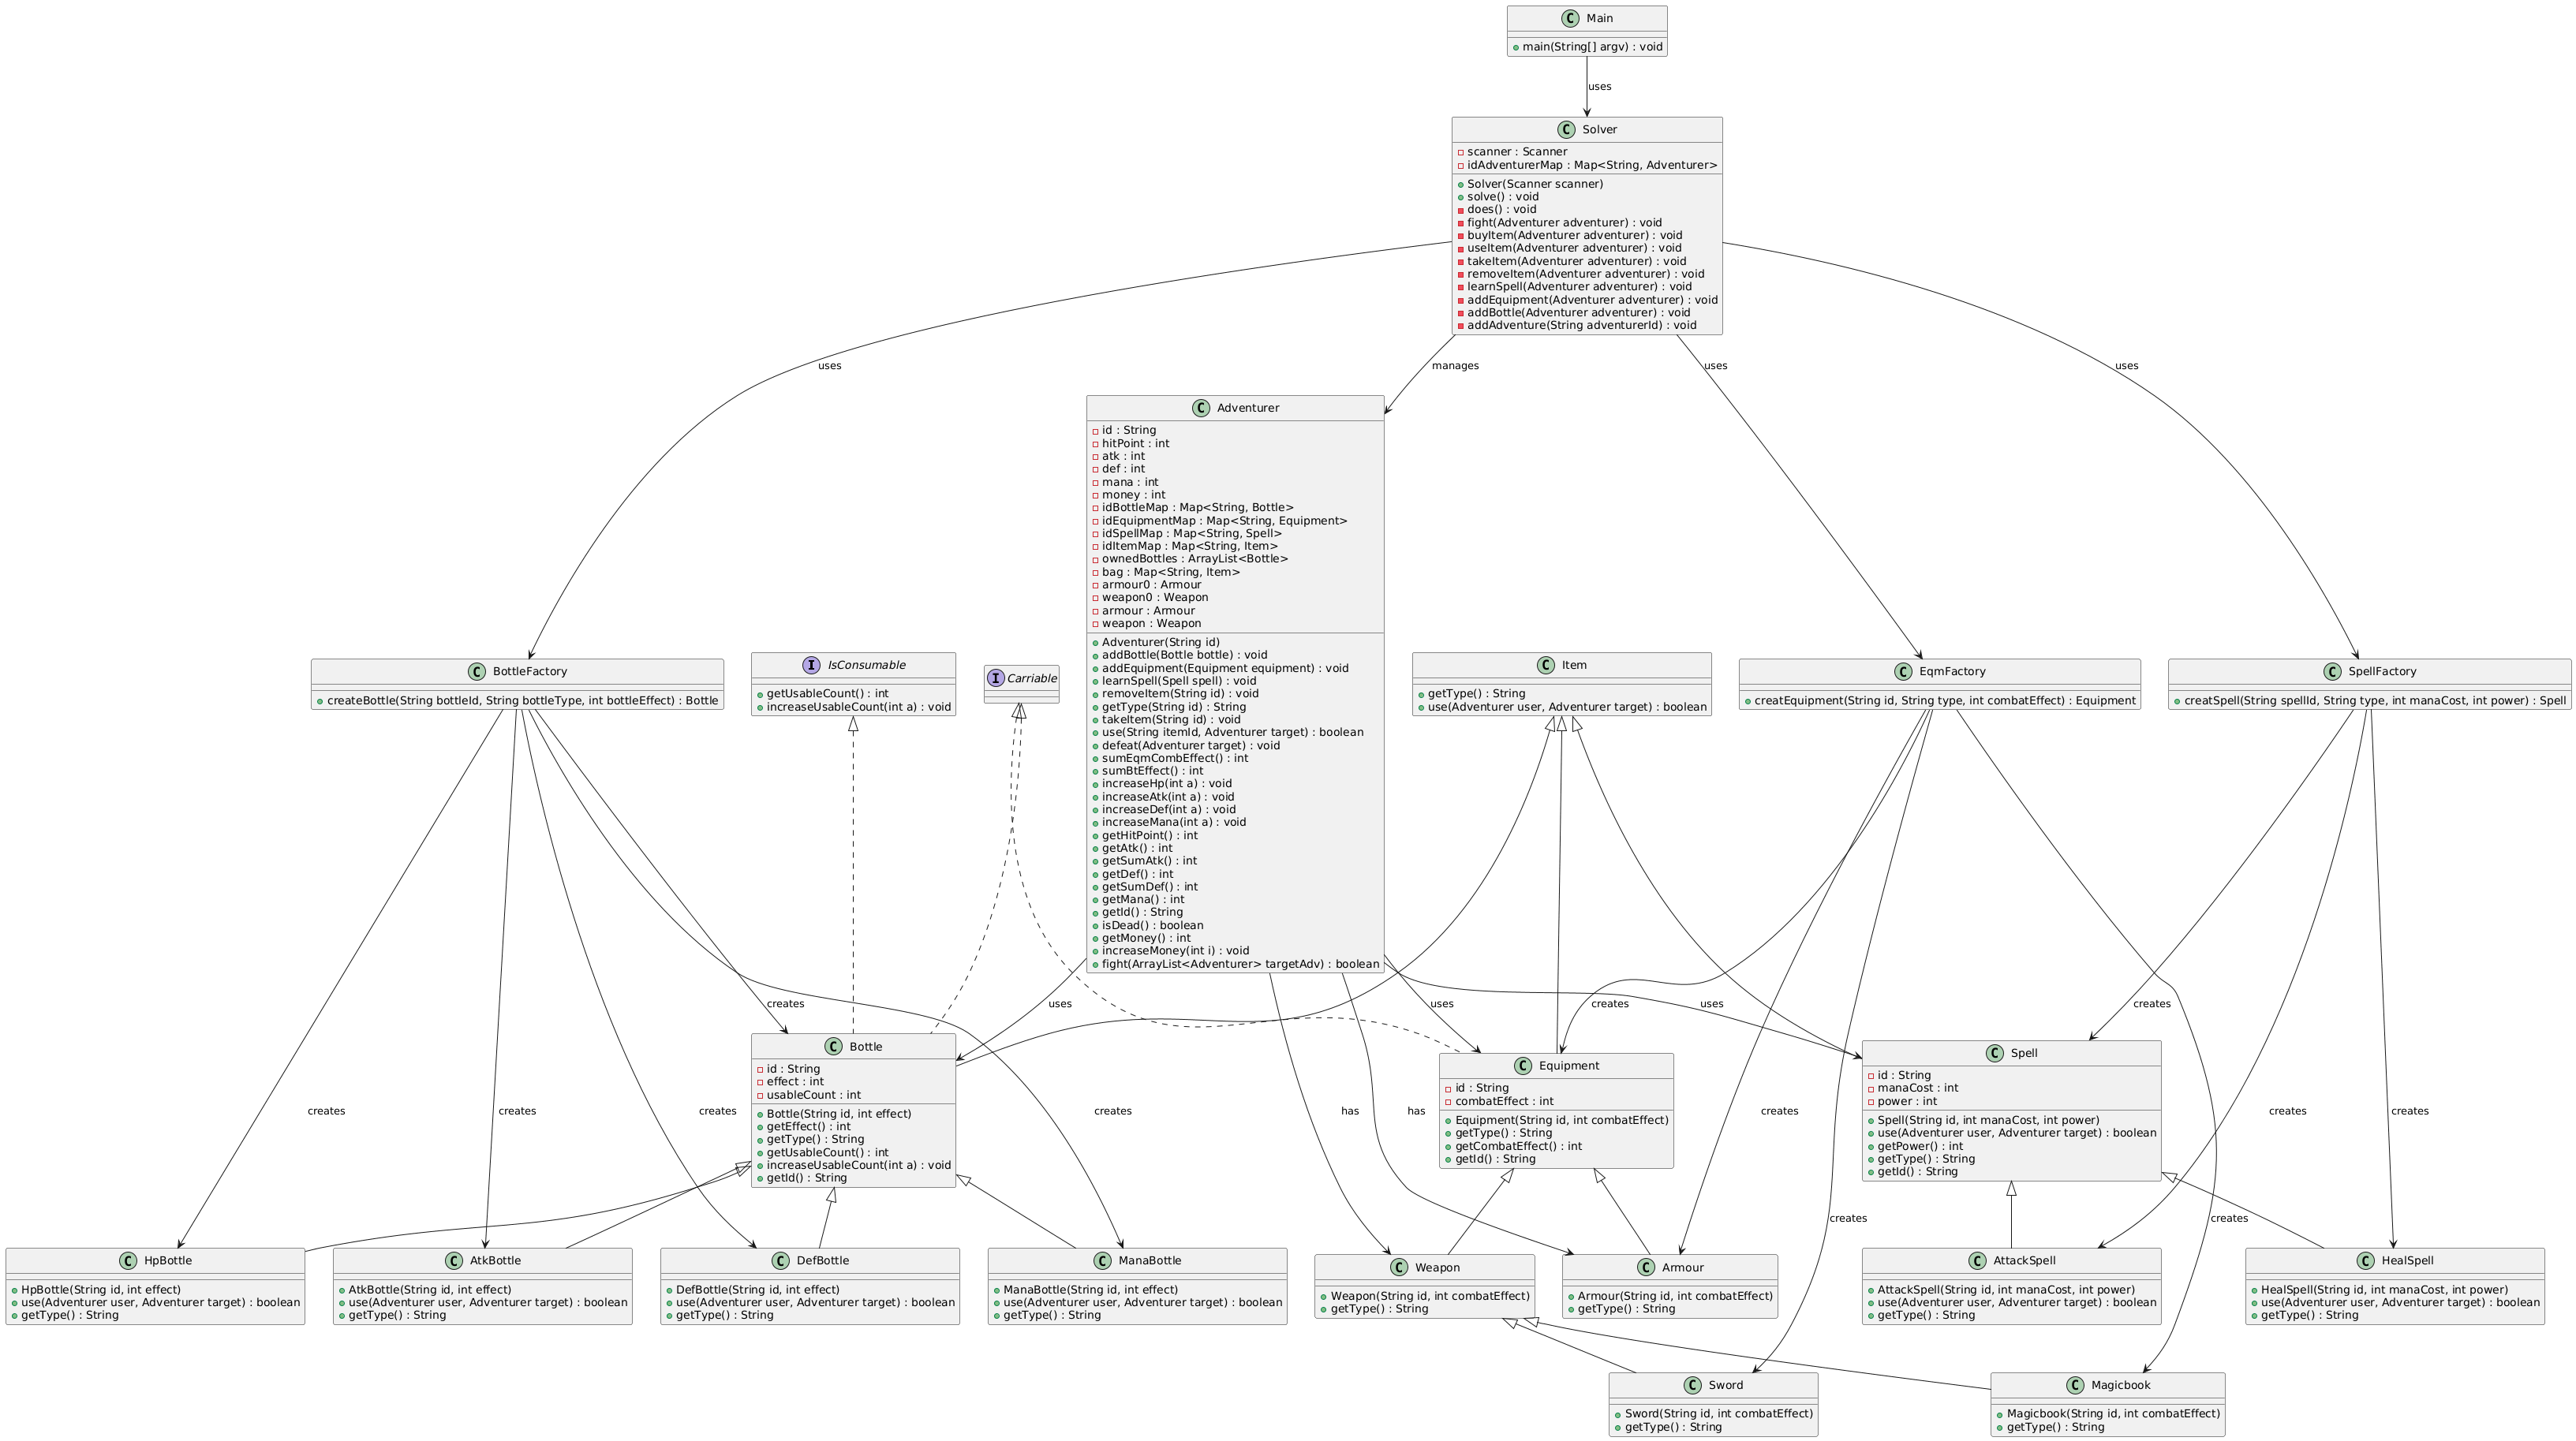Click the usableCount field in Bottle
This screenshot has height=1441, width=2576.
pos(813,1095)
